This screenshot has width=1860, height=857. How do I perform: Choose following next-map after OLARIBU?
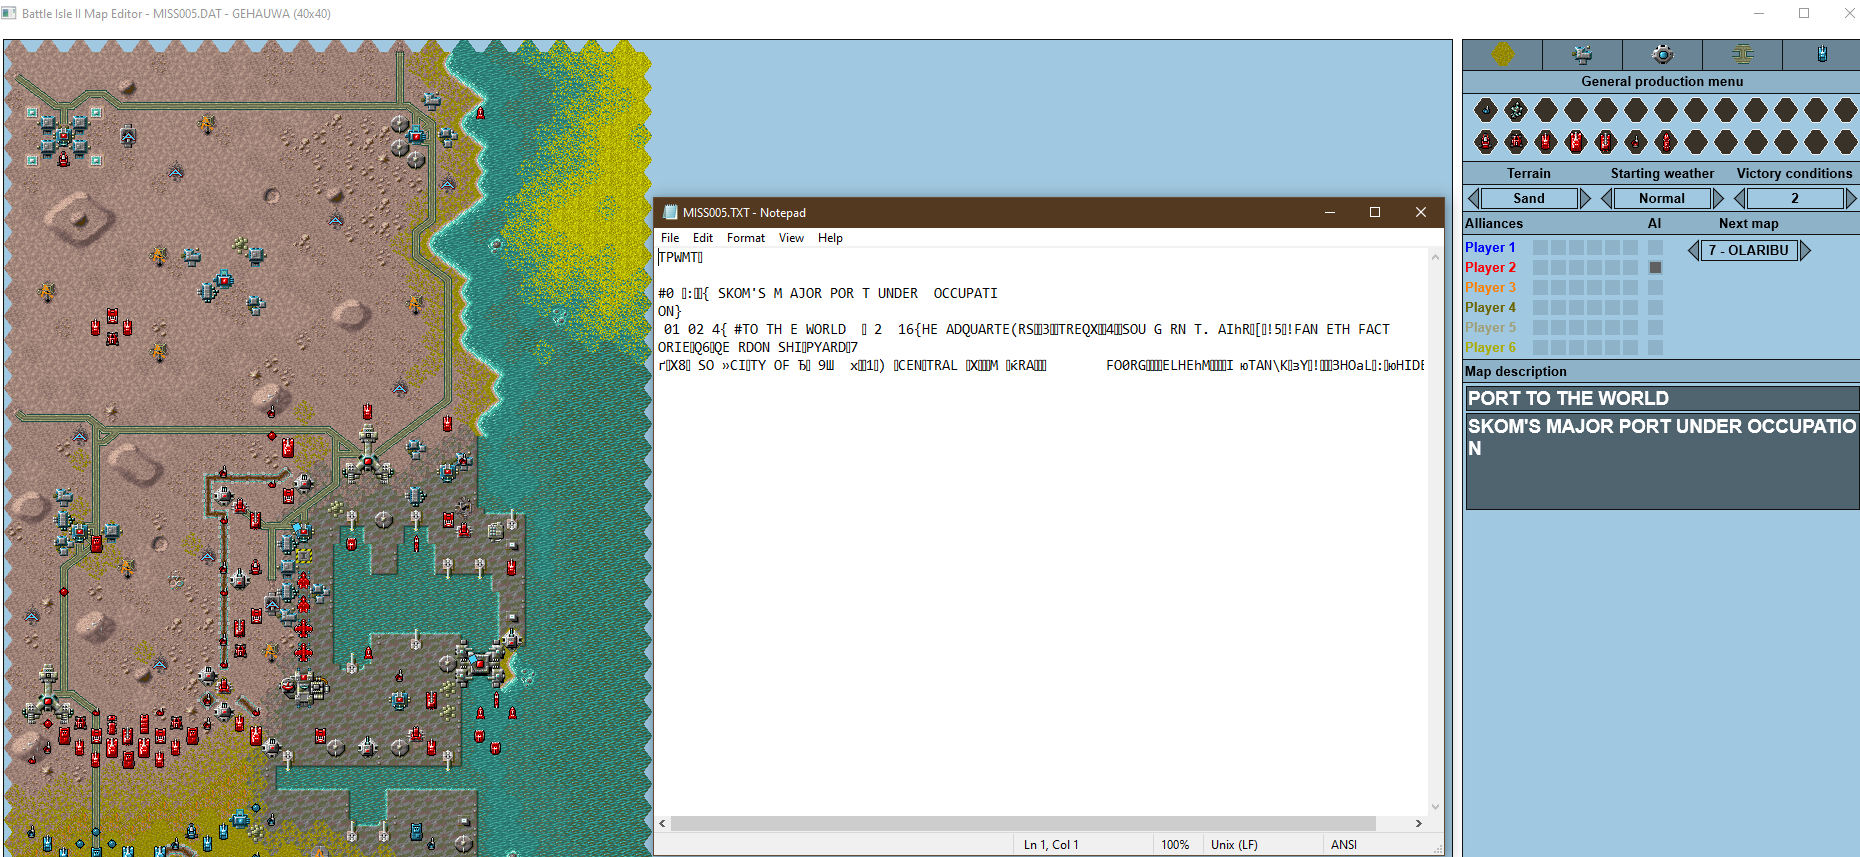(1805, 250)
